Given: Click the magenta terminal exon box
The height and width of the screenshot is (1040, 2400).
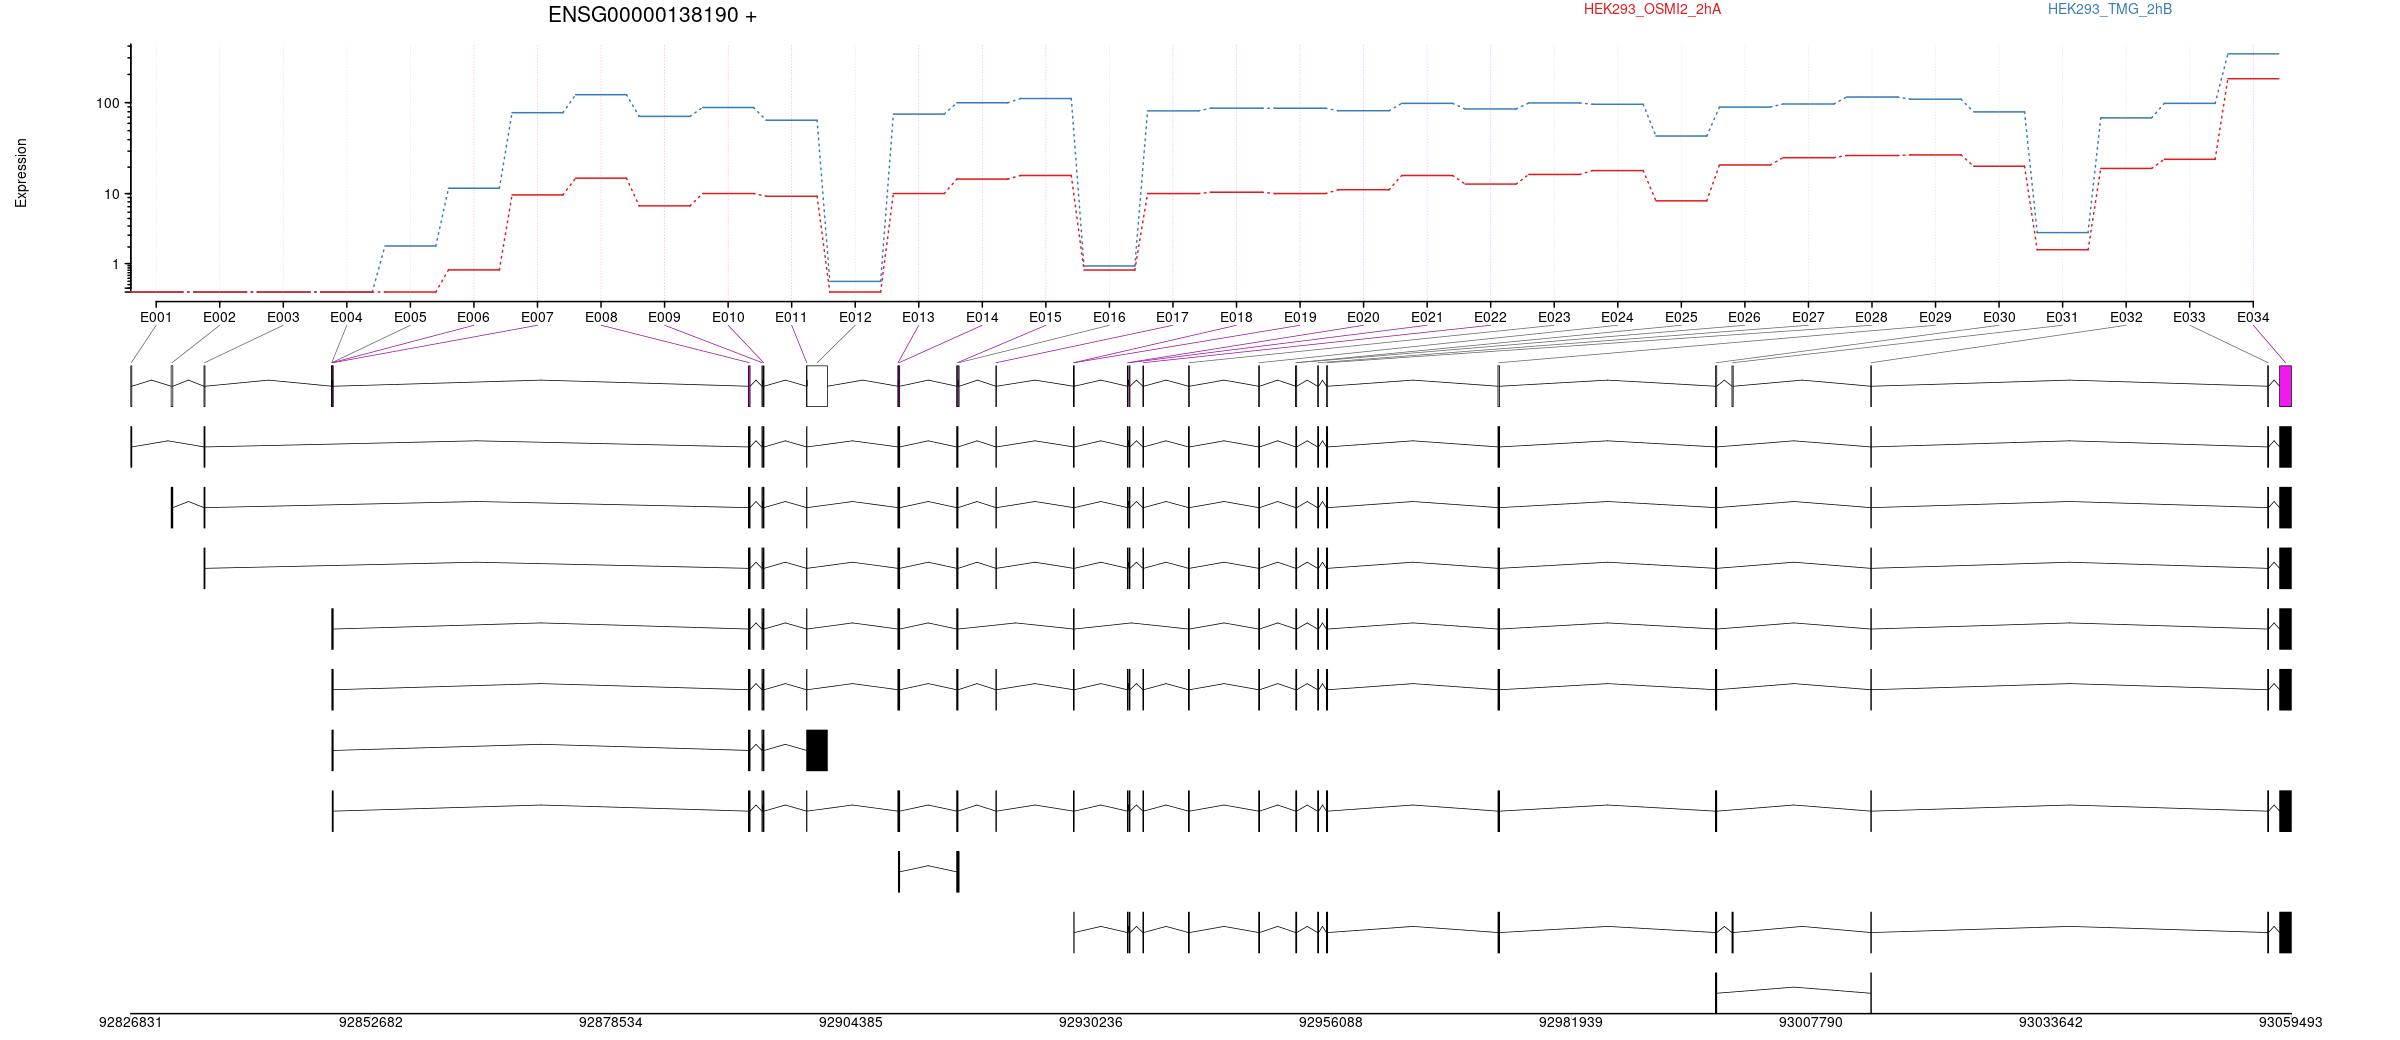Looking at the screenshot, I should click(x=2285, y=386).
